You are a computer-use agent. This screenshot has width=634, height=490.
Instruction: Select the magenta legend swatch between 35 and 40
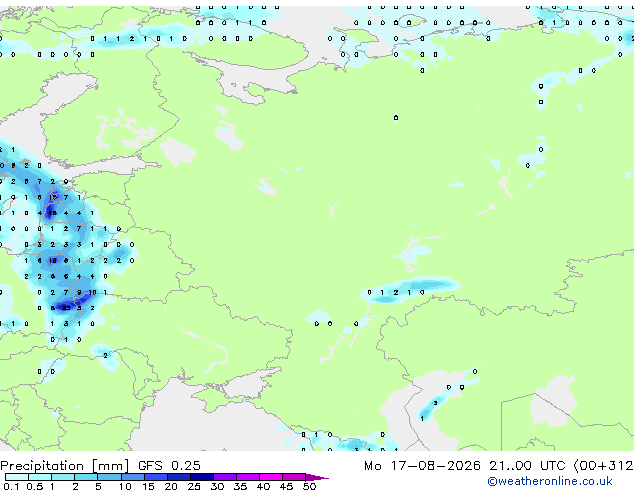[248, 477]
